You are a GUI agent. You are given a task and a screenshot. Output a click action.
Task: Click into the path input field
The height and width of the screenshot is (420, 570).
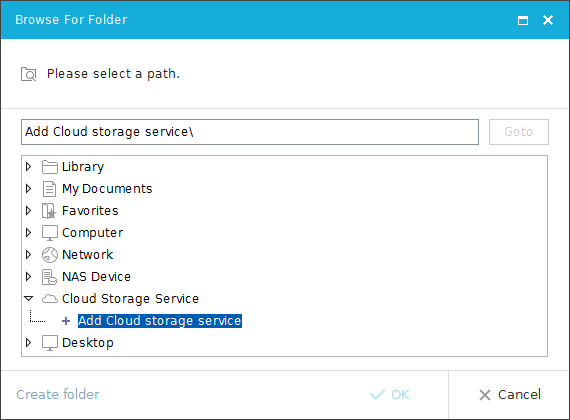pos(250,132)
